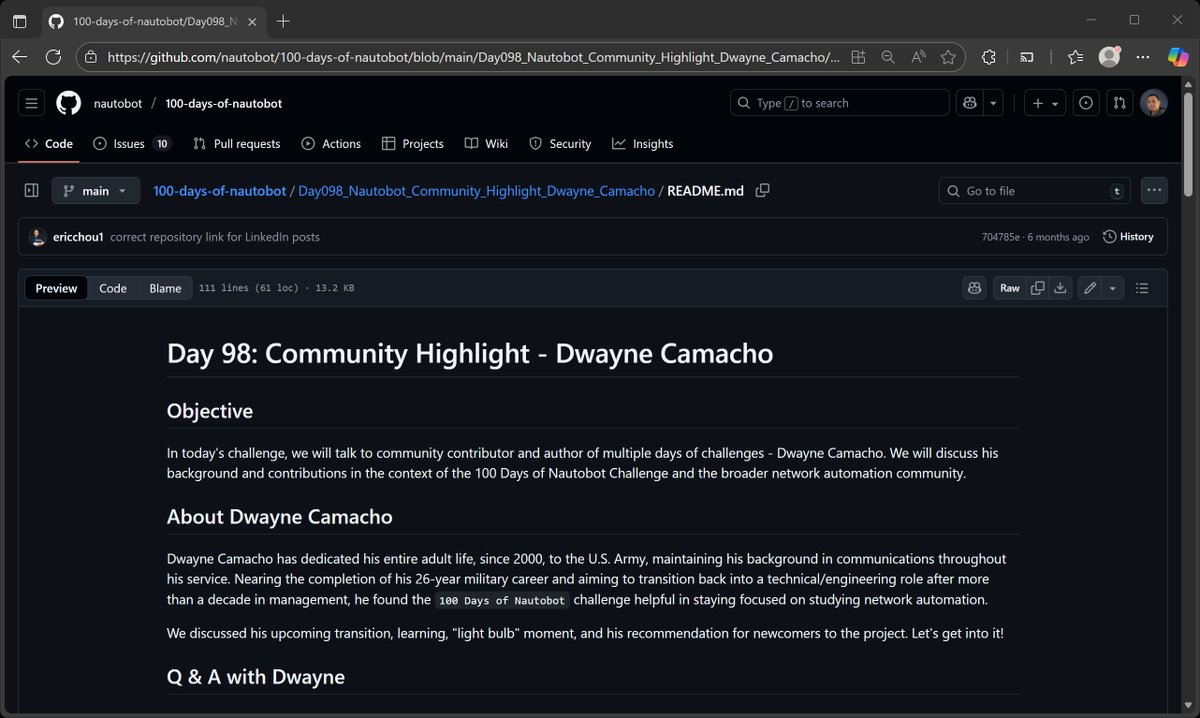Image resolution: width=1200 pixels, height=718 pixels.
Task: Copy raw file contents icon
Action: pos(1037,288)
